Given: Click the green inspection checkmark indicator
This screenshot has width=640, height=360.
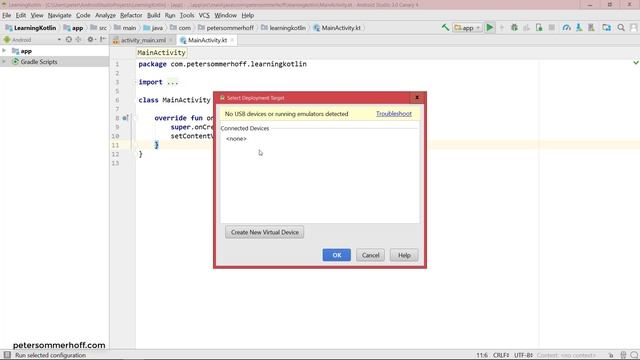Looking at the screenshot, I should 636,62.
